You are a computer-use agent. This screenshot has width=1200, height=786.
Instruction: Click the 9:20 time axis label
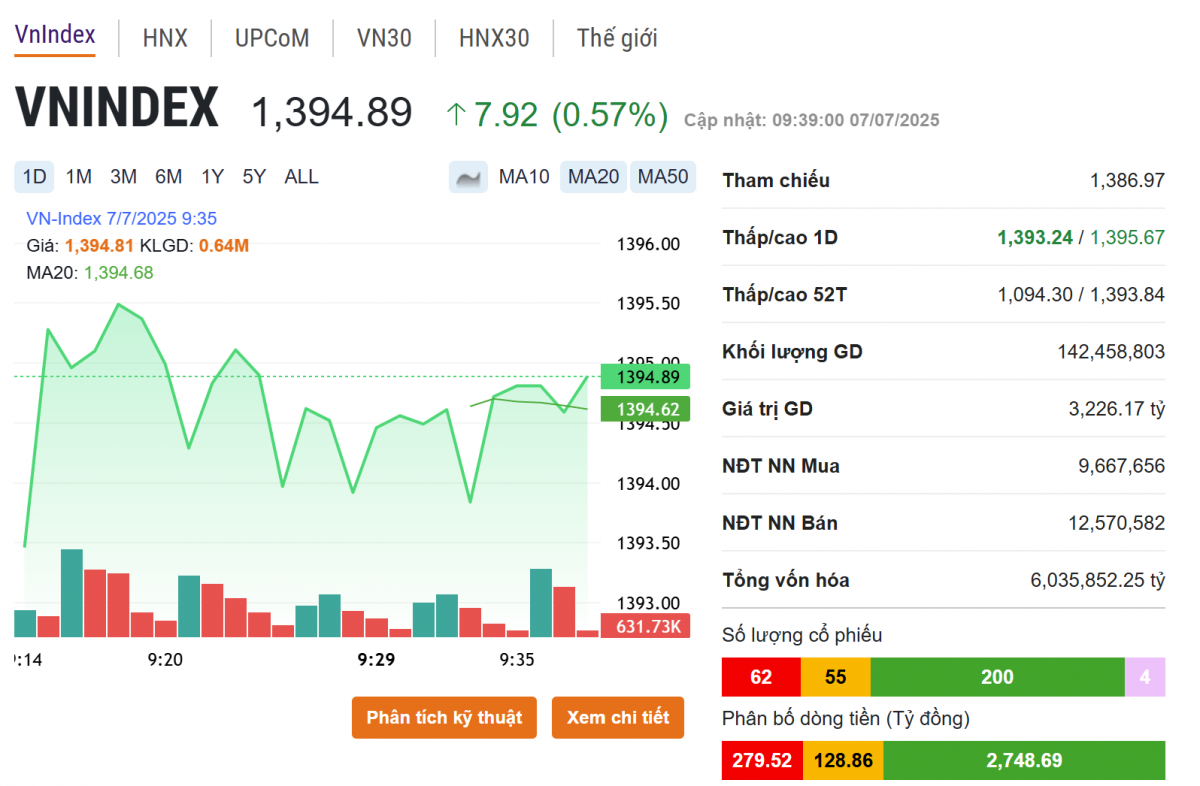[165, 660]
